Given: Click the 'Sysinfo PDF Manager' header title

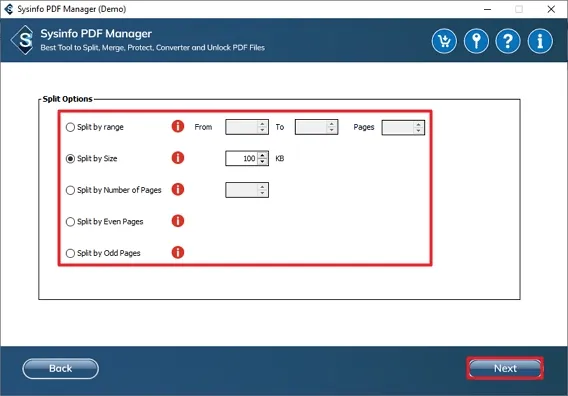Looking at the screenshot, I should coord(96,34).
